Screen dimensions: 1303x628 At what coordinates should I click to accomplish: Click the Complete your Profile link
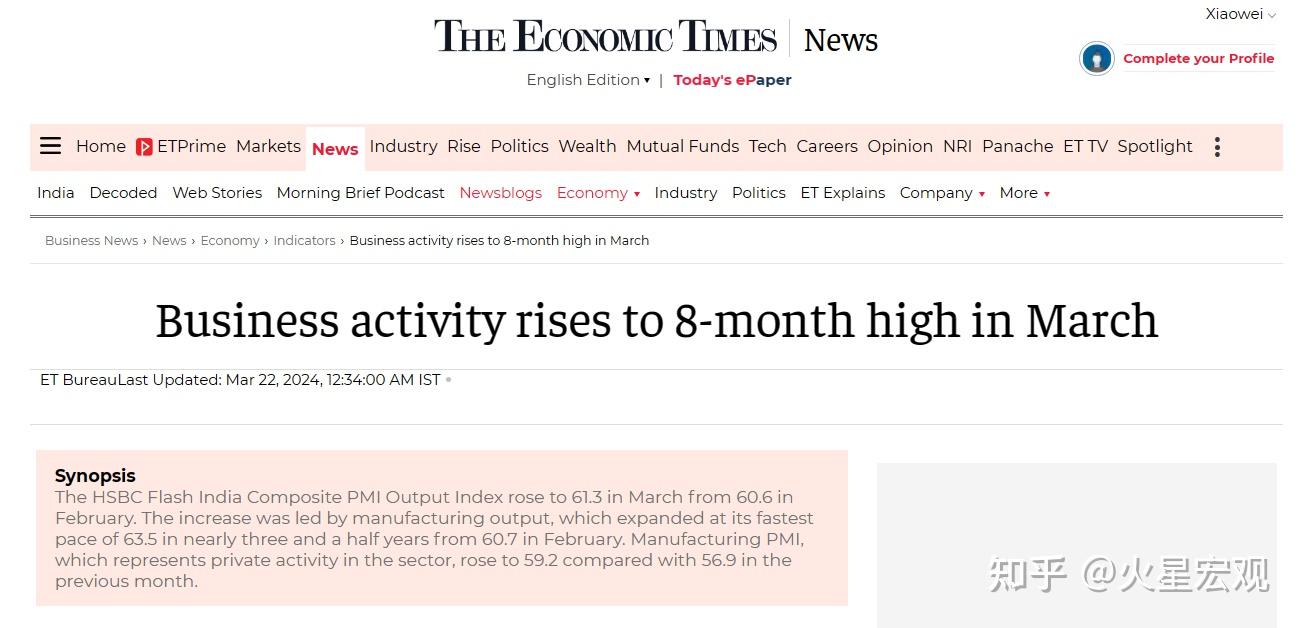[x=1198, y=58]
